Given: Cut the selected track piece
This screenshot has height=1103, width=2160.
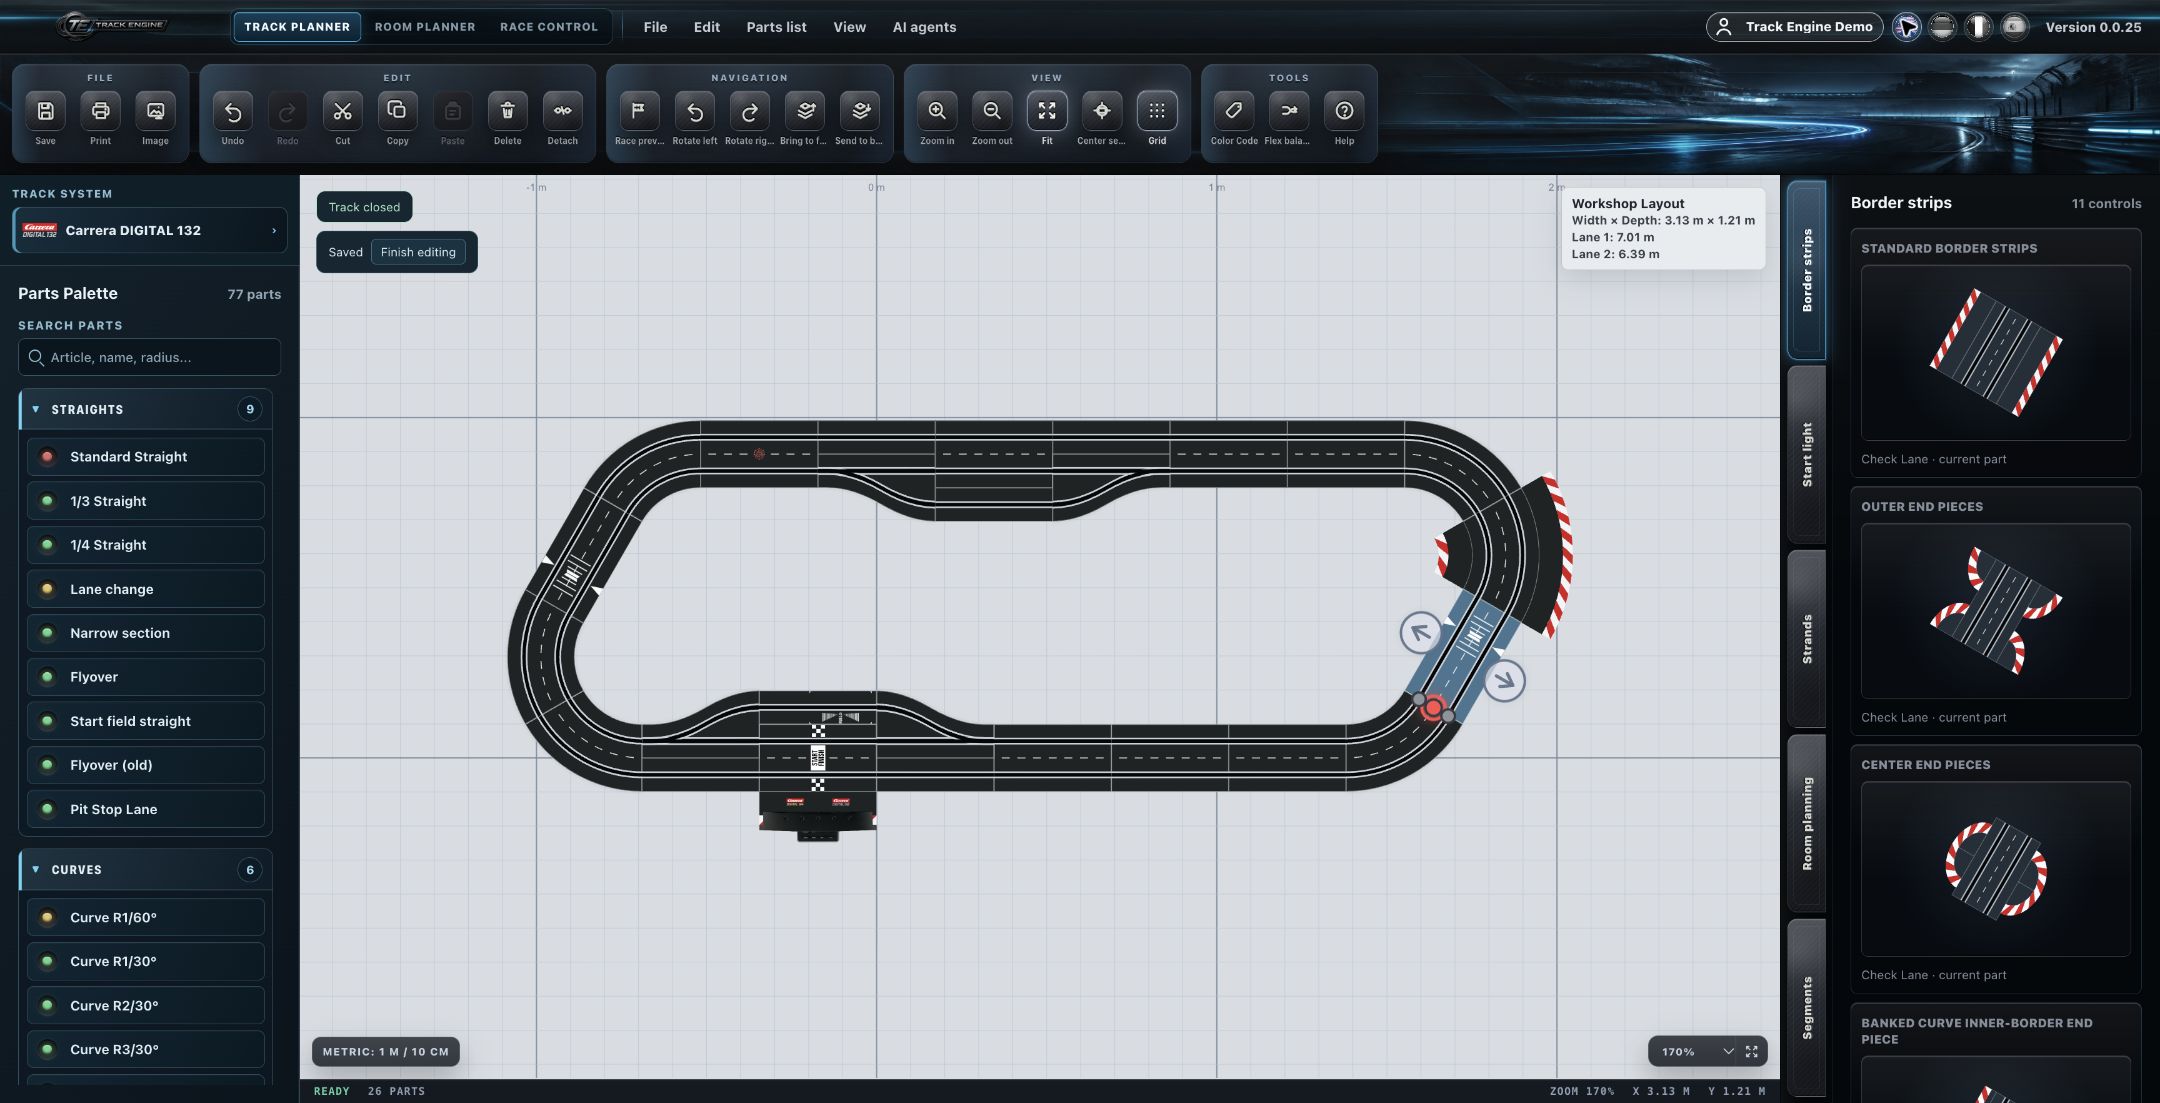Looking at the screenshot, I should point(342,112).
